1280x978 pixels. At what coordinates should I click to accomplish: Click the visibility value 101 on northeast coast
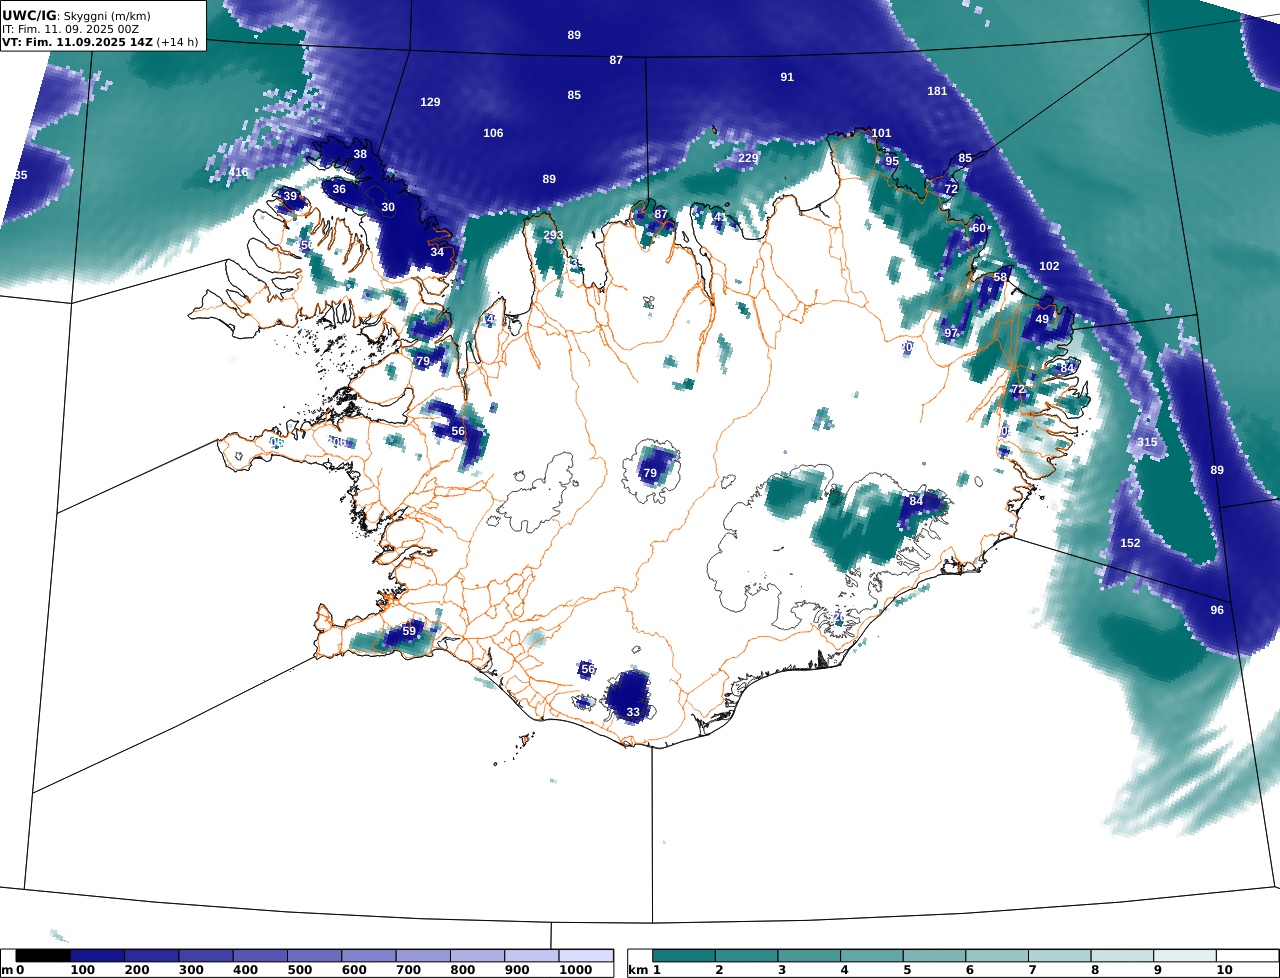tap(881, 133)
